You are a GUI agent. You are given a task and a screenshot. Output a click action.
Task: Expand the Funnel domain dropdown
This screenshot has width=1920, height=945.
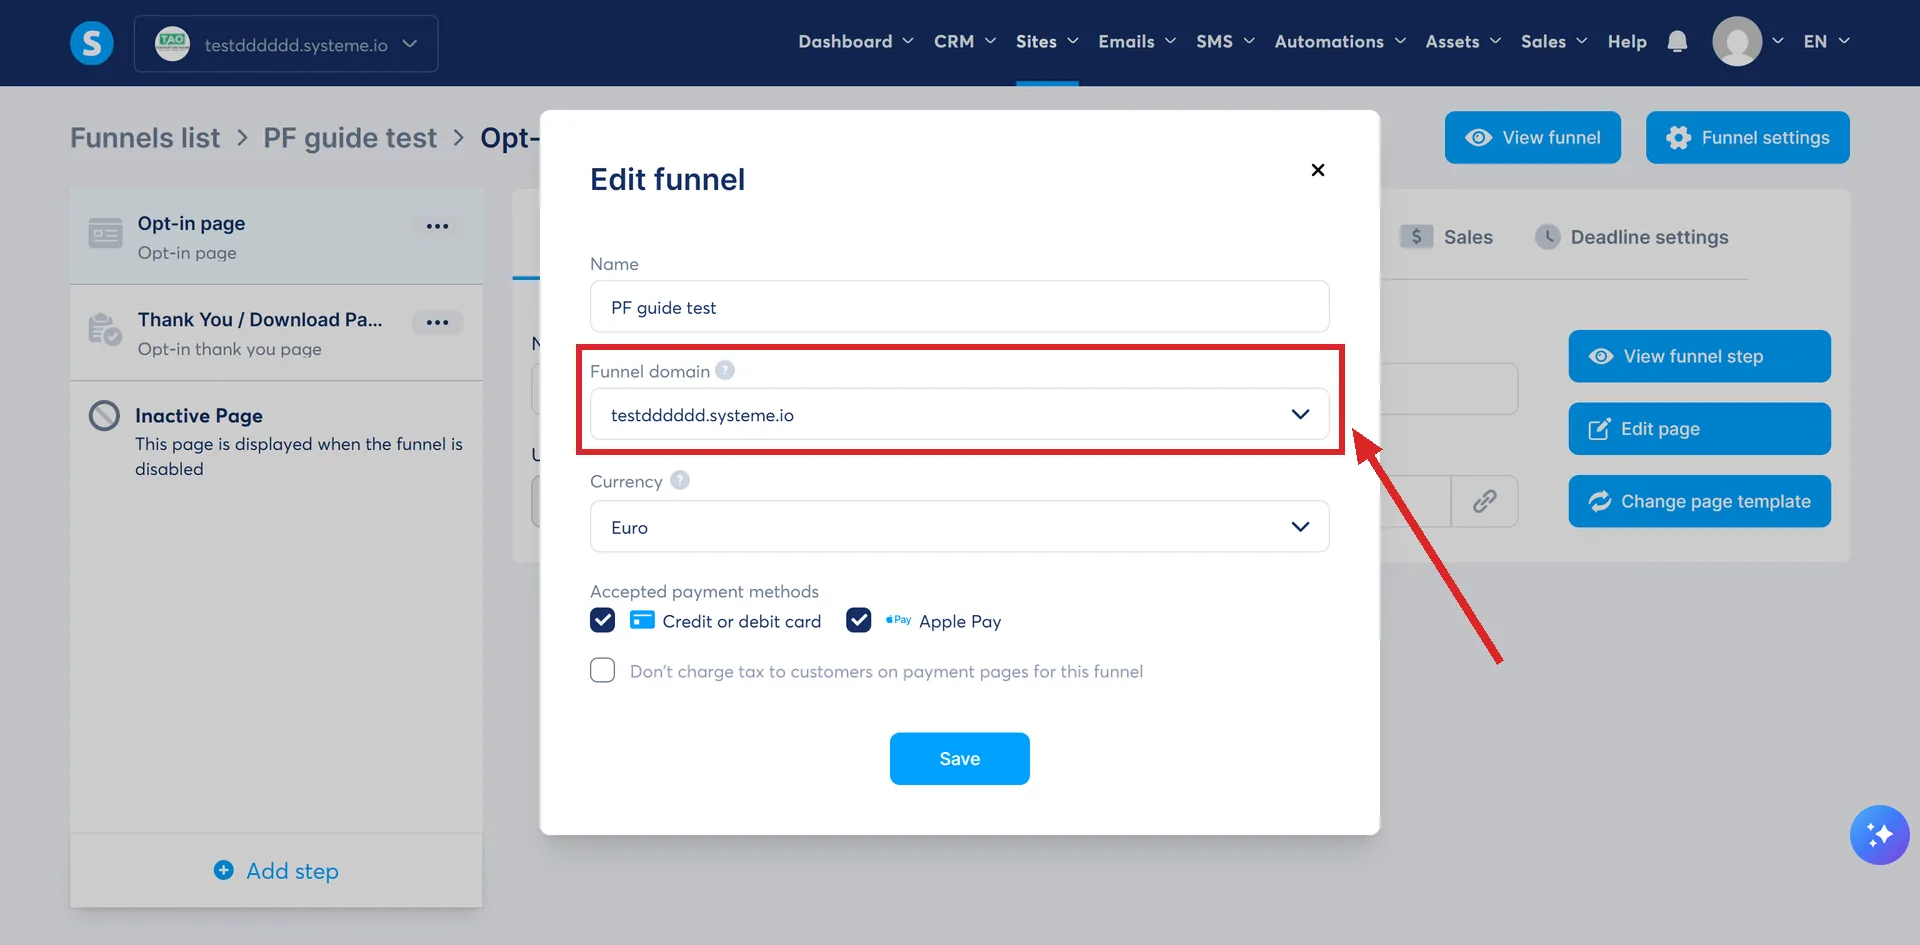959,414
